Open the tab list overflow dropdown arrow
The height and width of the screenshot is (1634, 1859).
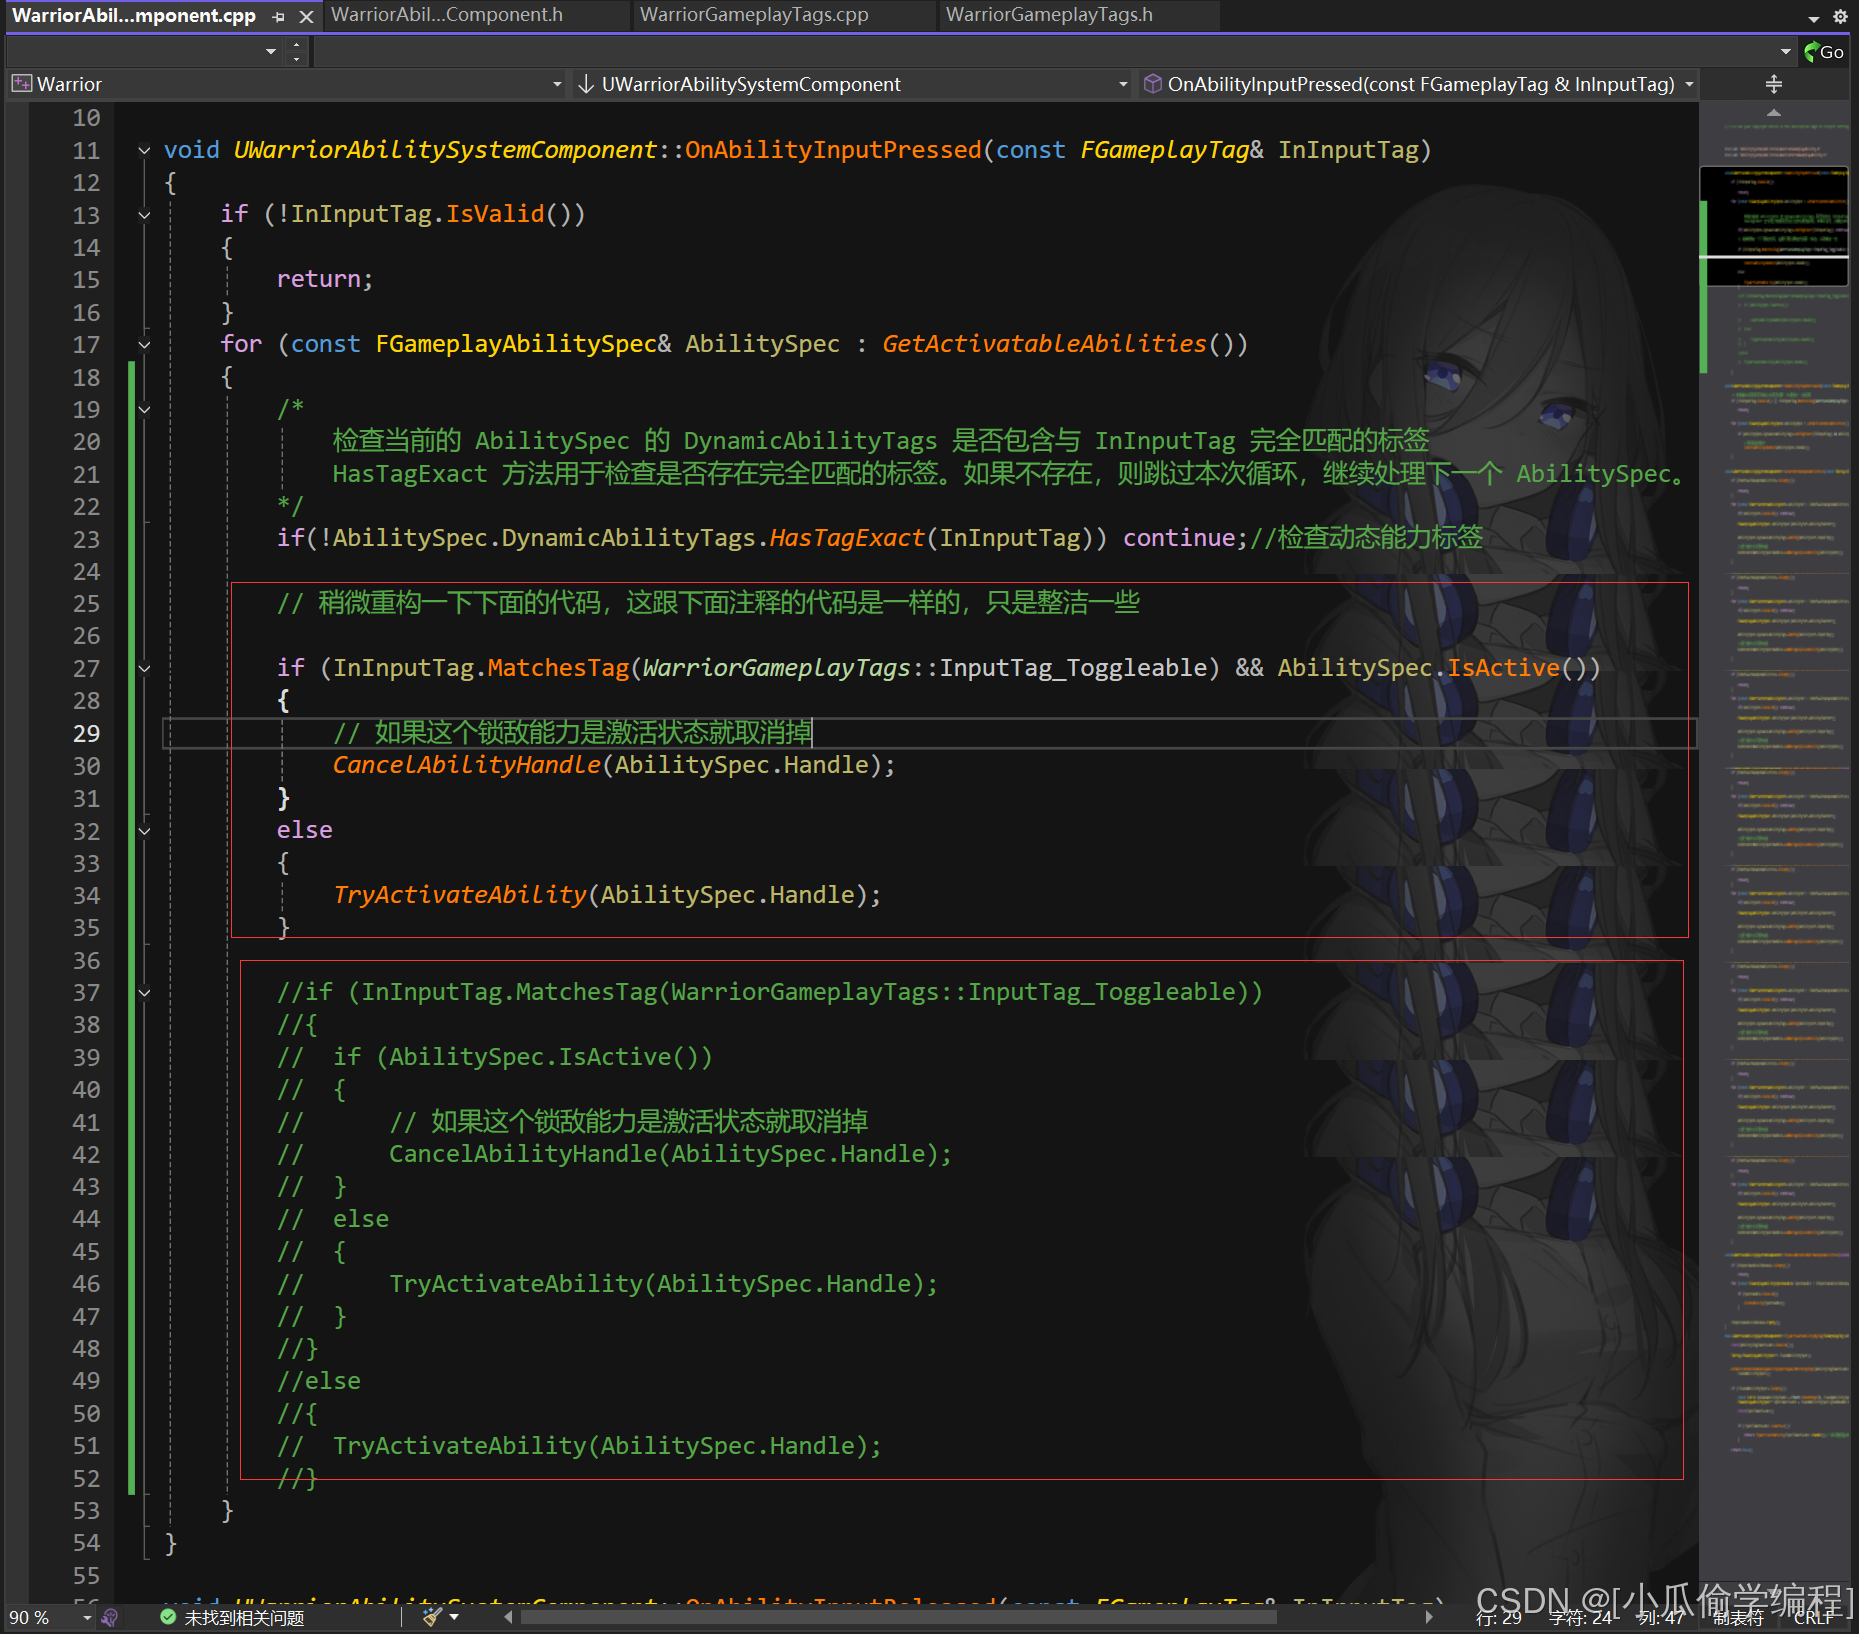click(x=1814, y=18)
